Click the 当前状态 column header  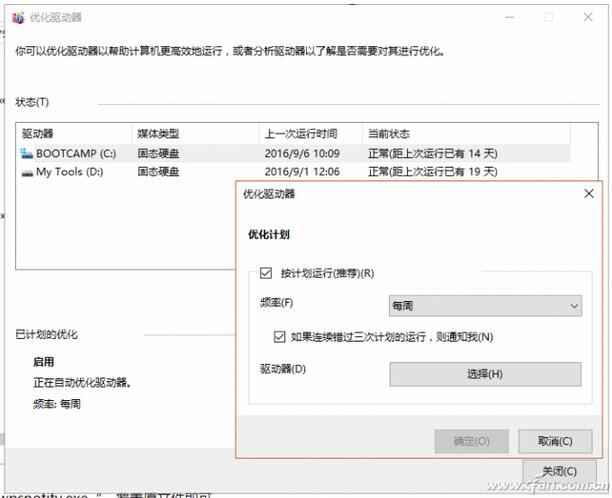point(466,134)
